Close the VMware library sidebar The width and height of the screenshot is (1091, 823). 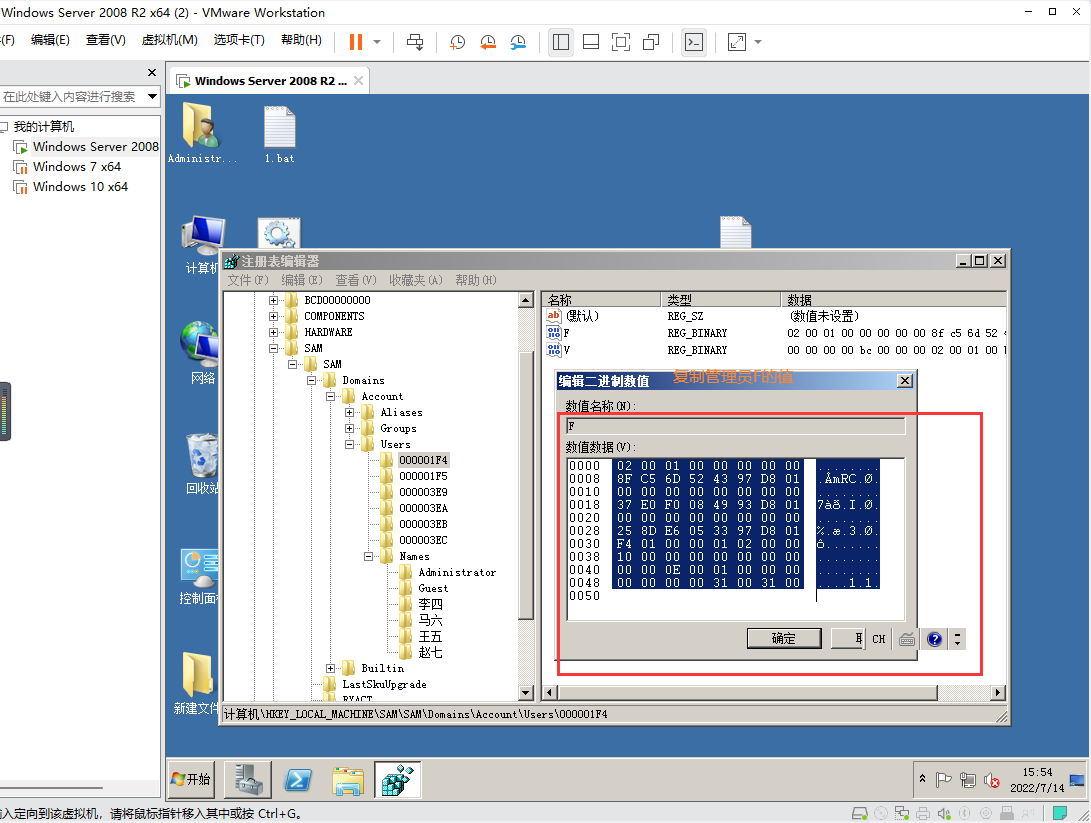tap(152, 72)
